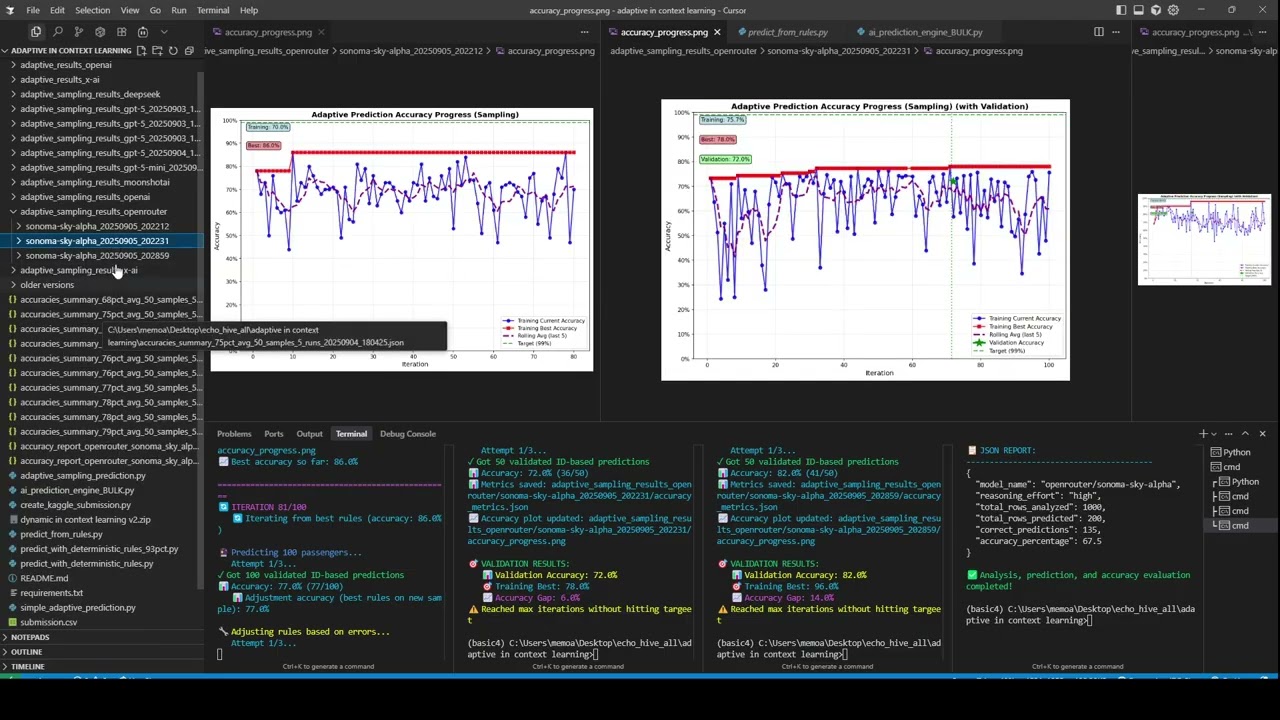Click the New File icon in the explorer header
1280x720 pixels.
coord(142,50)
